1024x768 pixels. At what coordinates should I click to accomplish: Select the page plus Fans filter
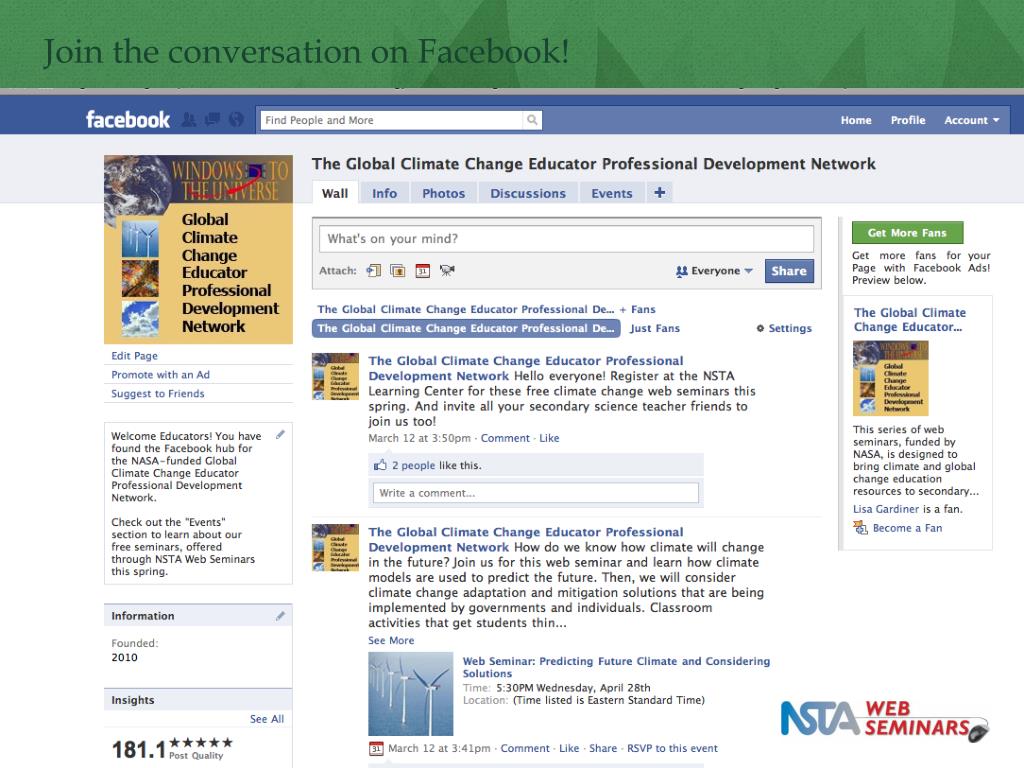(x=486, y=310)
